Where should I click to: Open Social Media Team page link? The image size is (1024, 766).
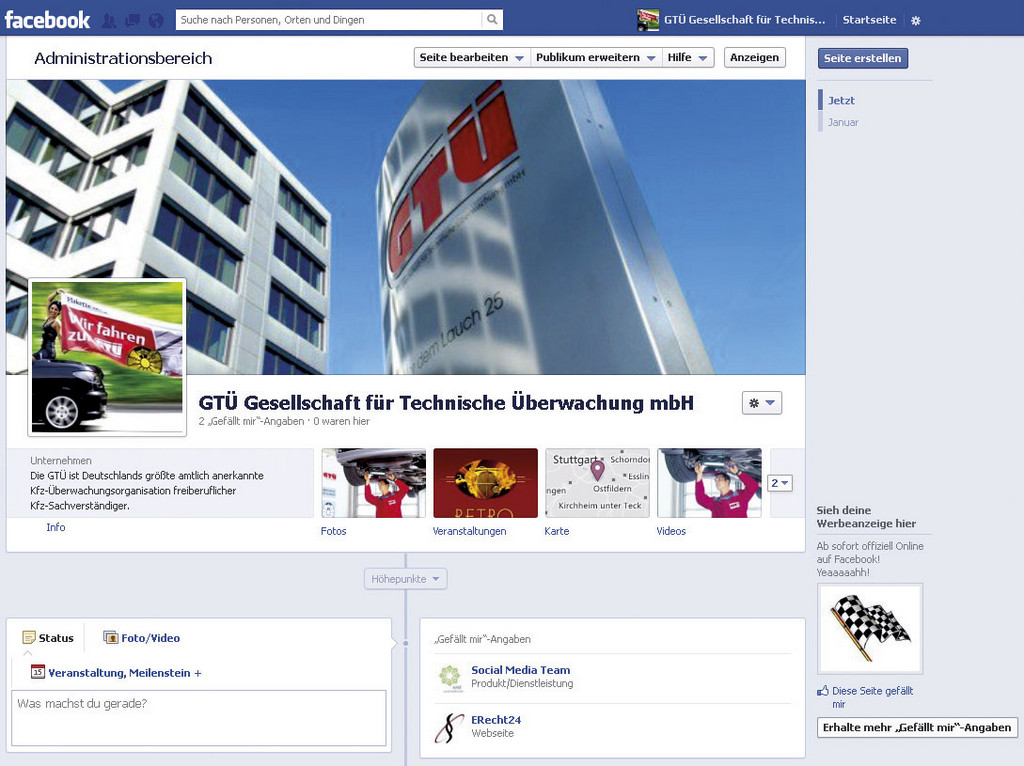520,670
